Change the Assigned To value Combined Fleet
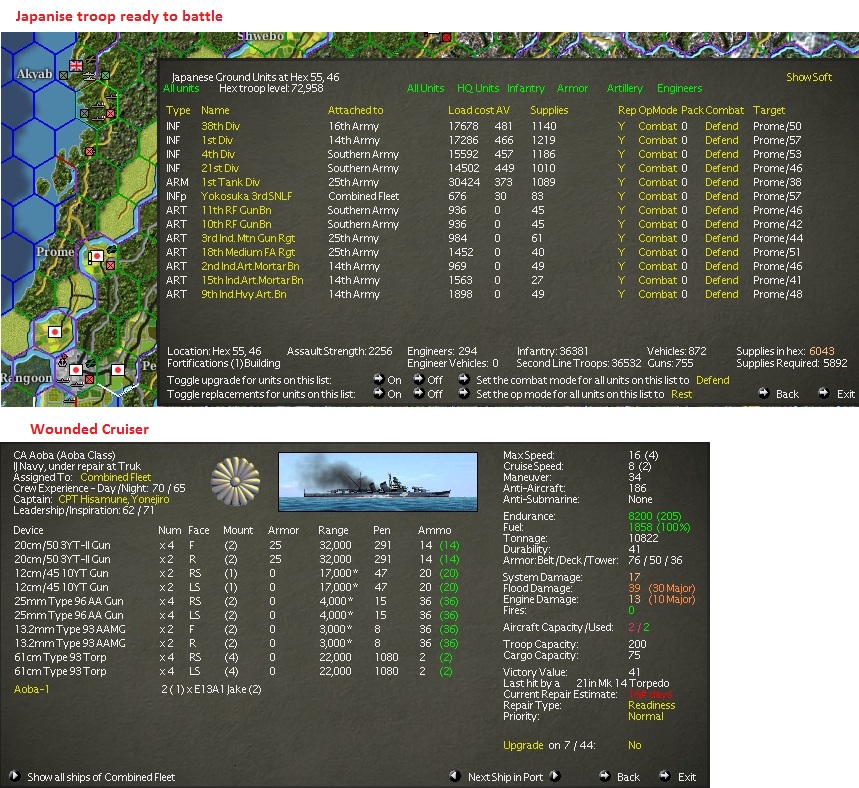Screen dimensions: 859x788 tap(116, 477)
